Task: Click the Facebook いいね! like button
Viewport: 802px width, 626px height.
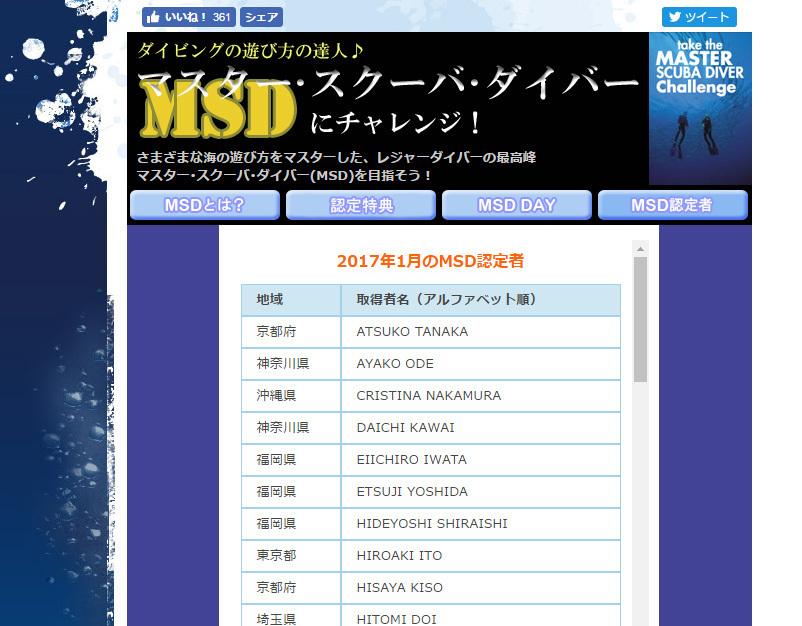Action: [x=189, y=17]
